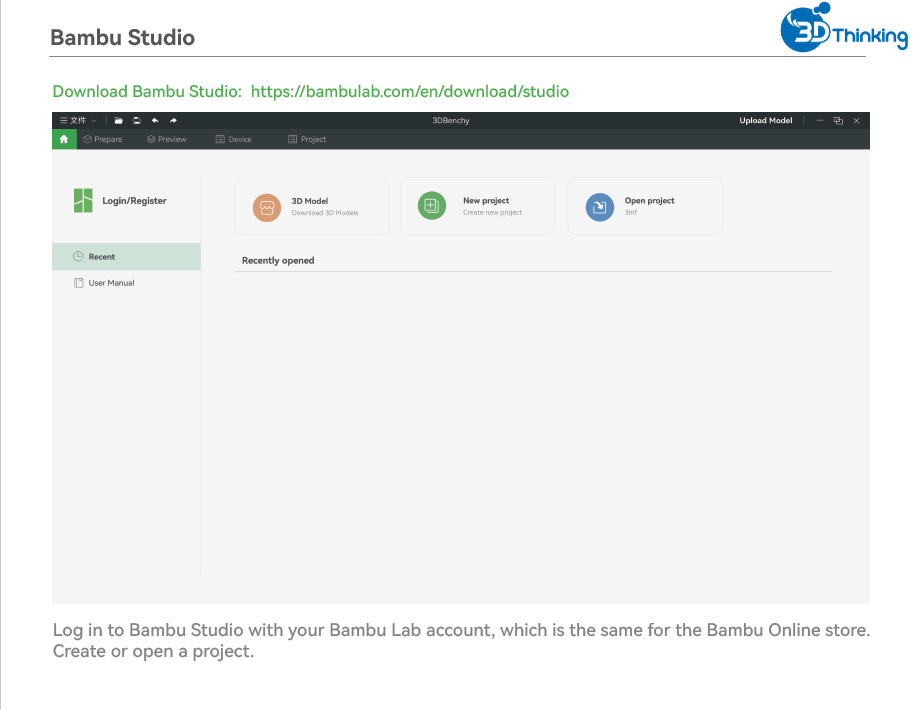Switch to the Project tab
The width and height of the screenshot is (913, 710).
point(307,139)
